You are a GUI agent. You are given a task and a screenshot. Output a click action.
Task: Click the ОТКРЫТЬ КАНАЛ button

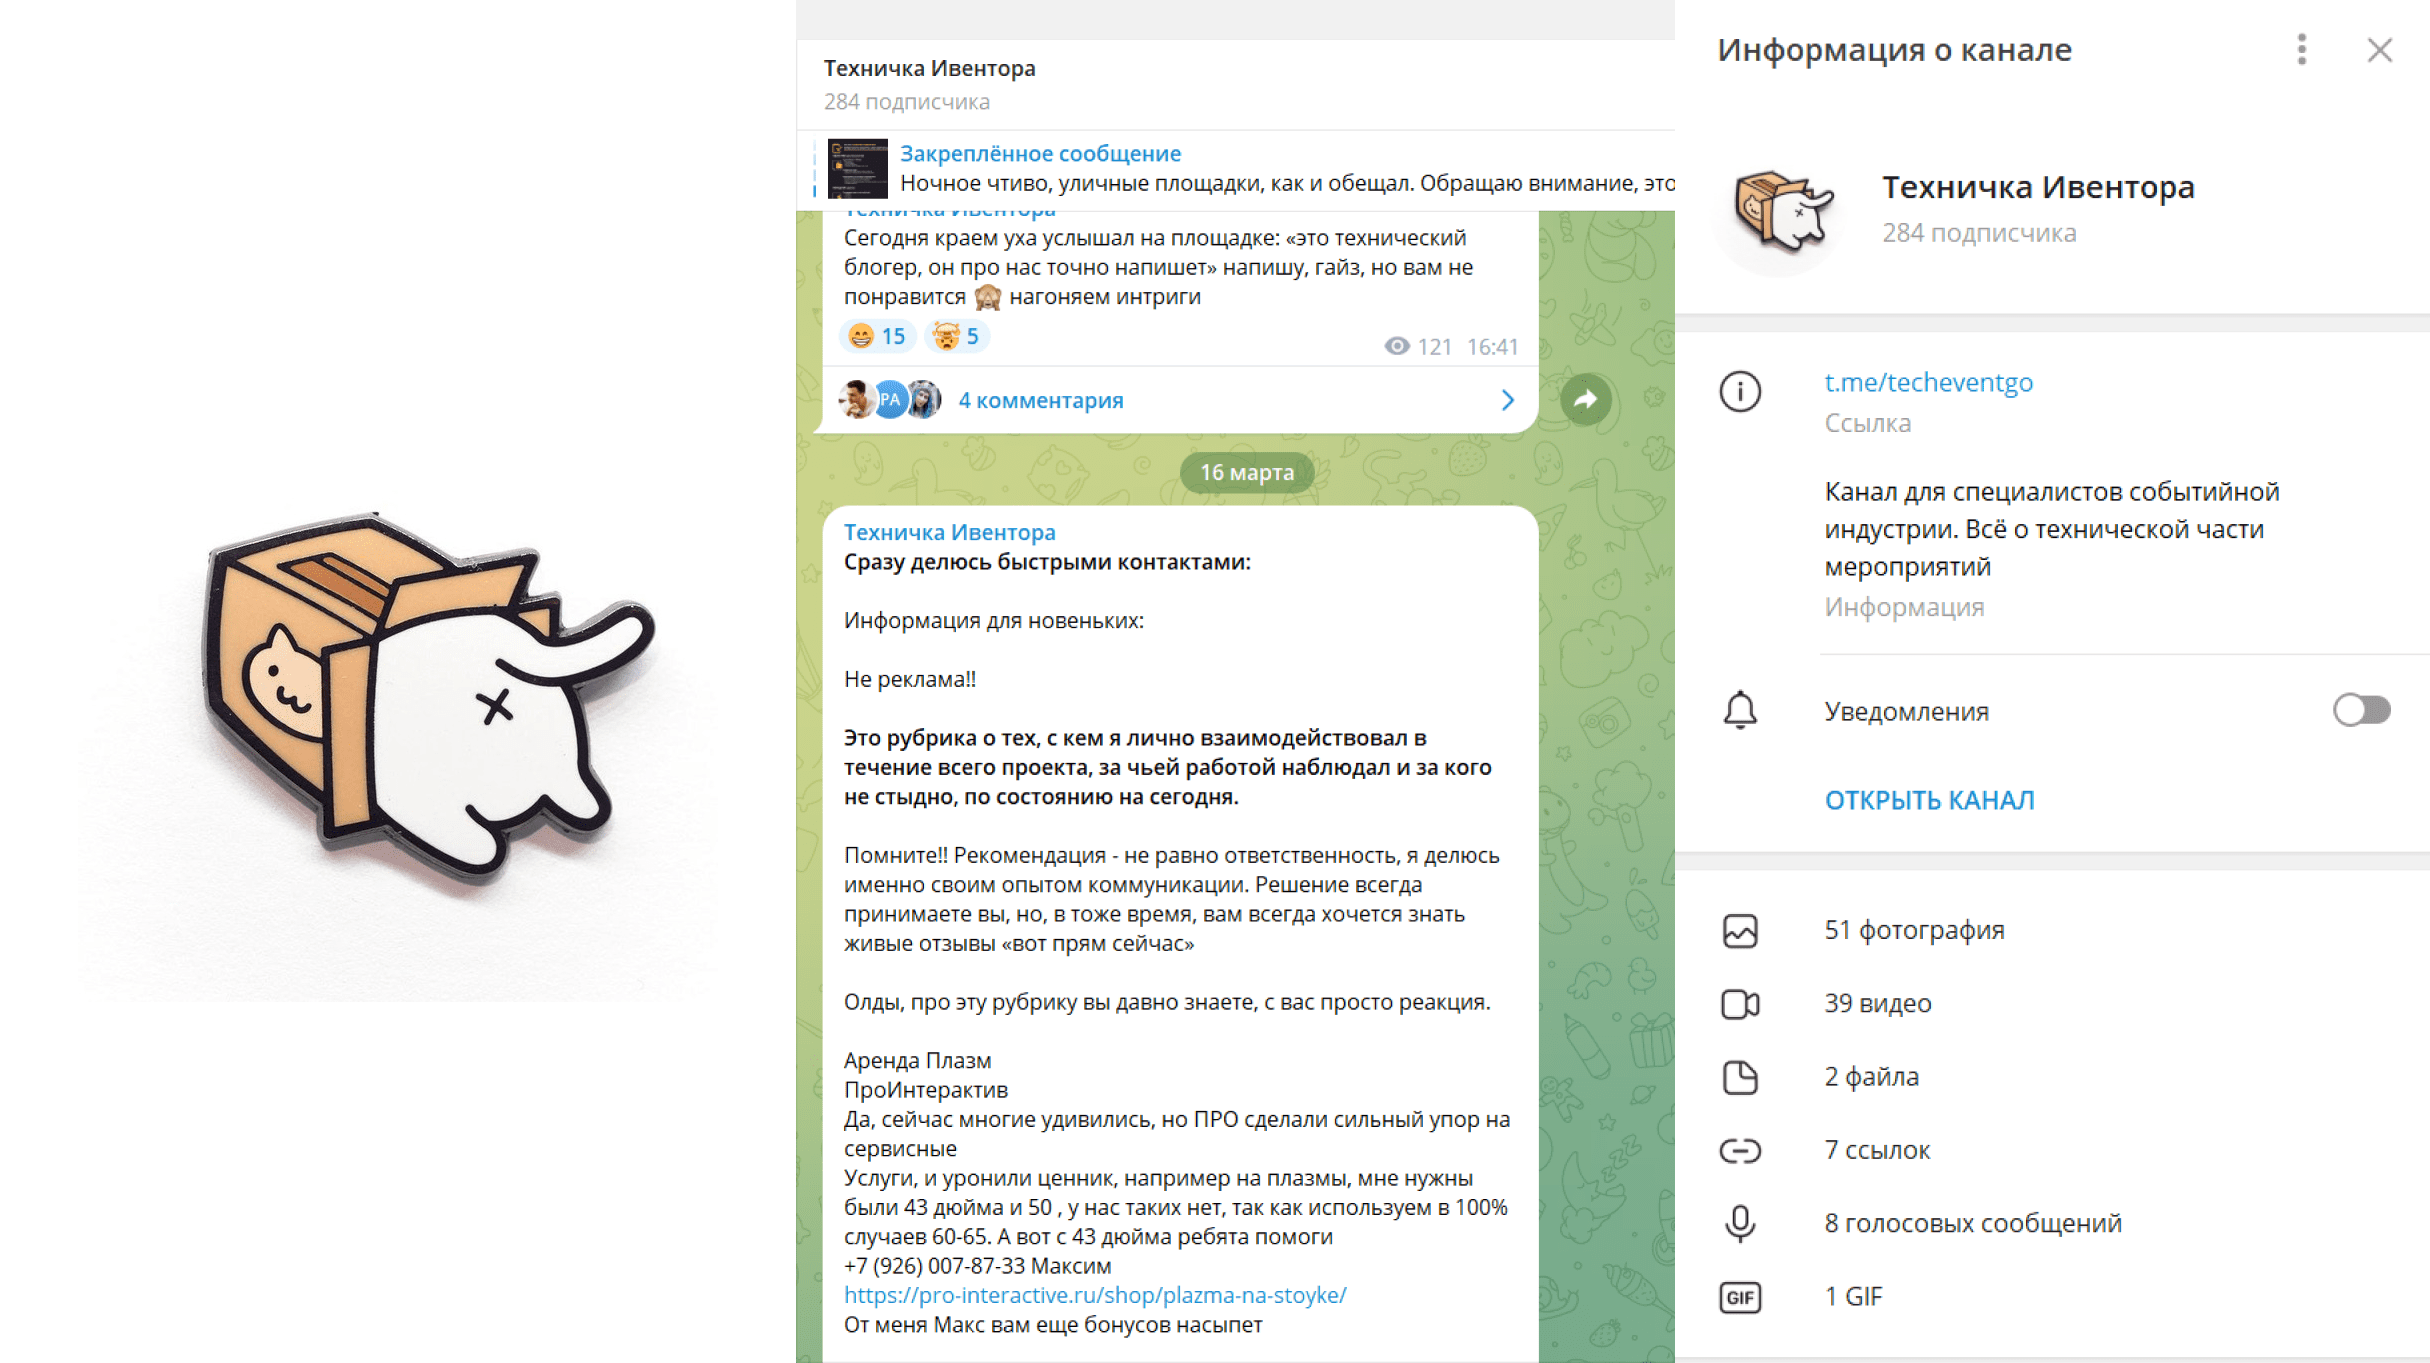pos(1929,800)
